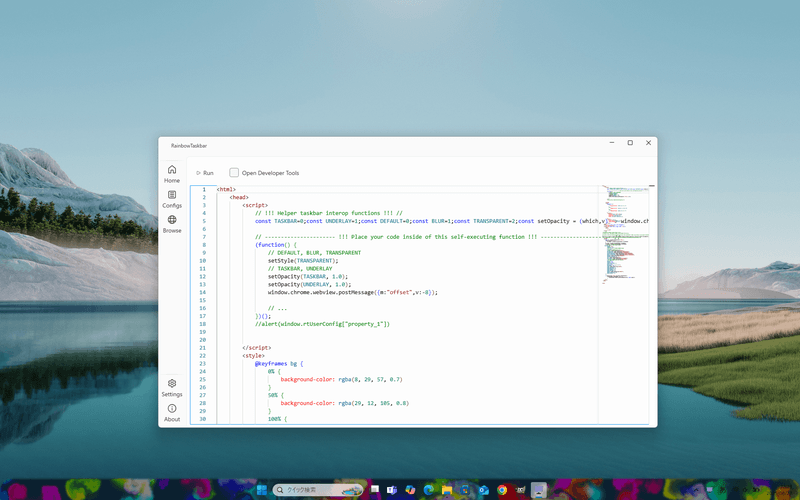The height and width of the screenshot is (500, 800).
Task: Open Copilot from the taskbar
Action: 410,490
